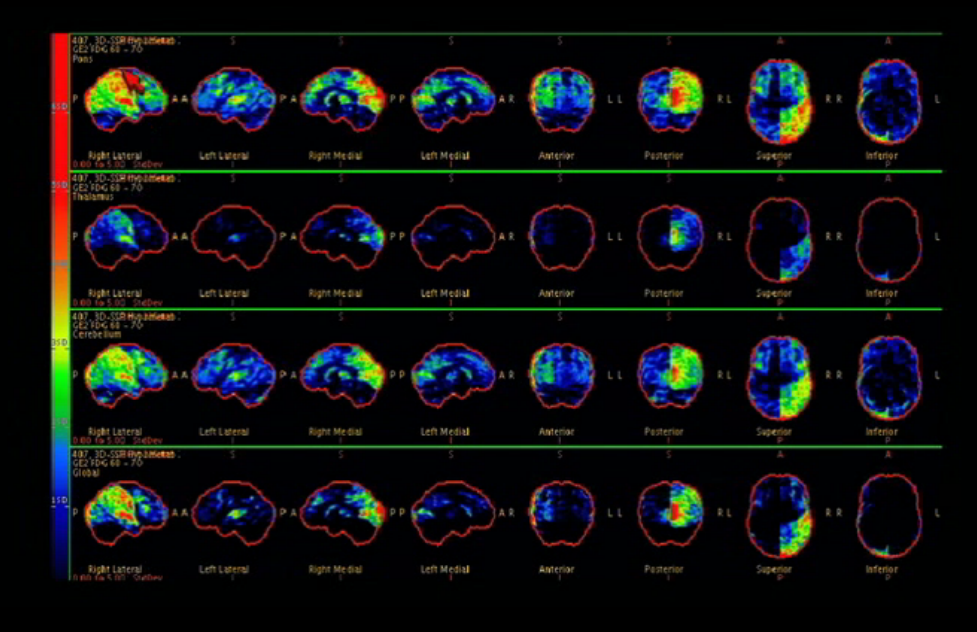Open the Left Lateral projection in the Thalamus row
Image resolution: width=977 pixels, height=632 pixels.
pos(232,235)
